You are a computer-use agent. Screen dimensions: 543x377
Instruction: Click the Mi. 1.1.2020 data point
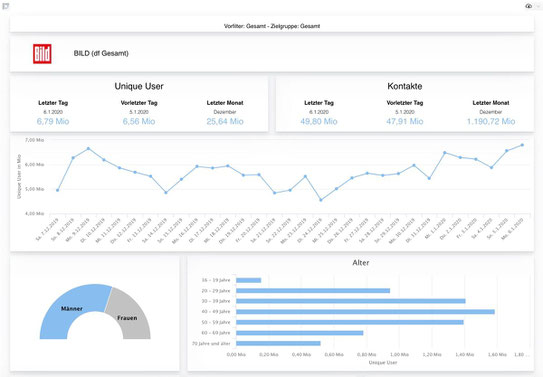coord(445,153)
